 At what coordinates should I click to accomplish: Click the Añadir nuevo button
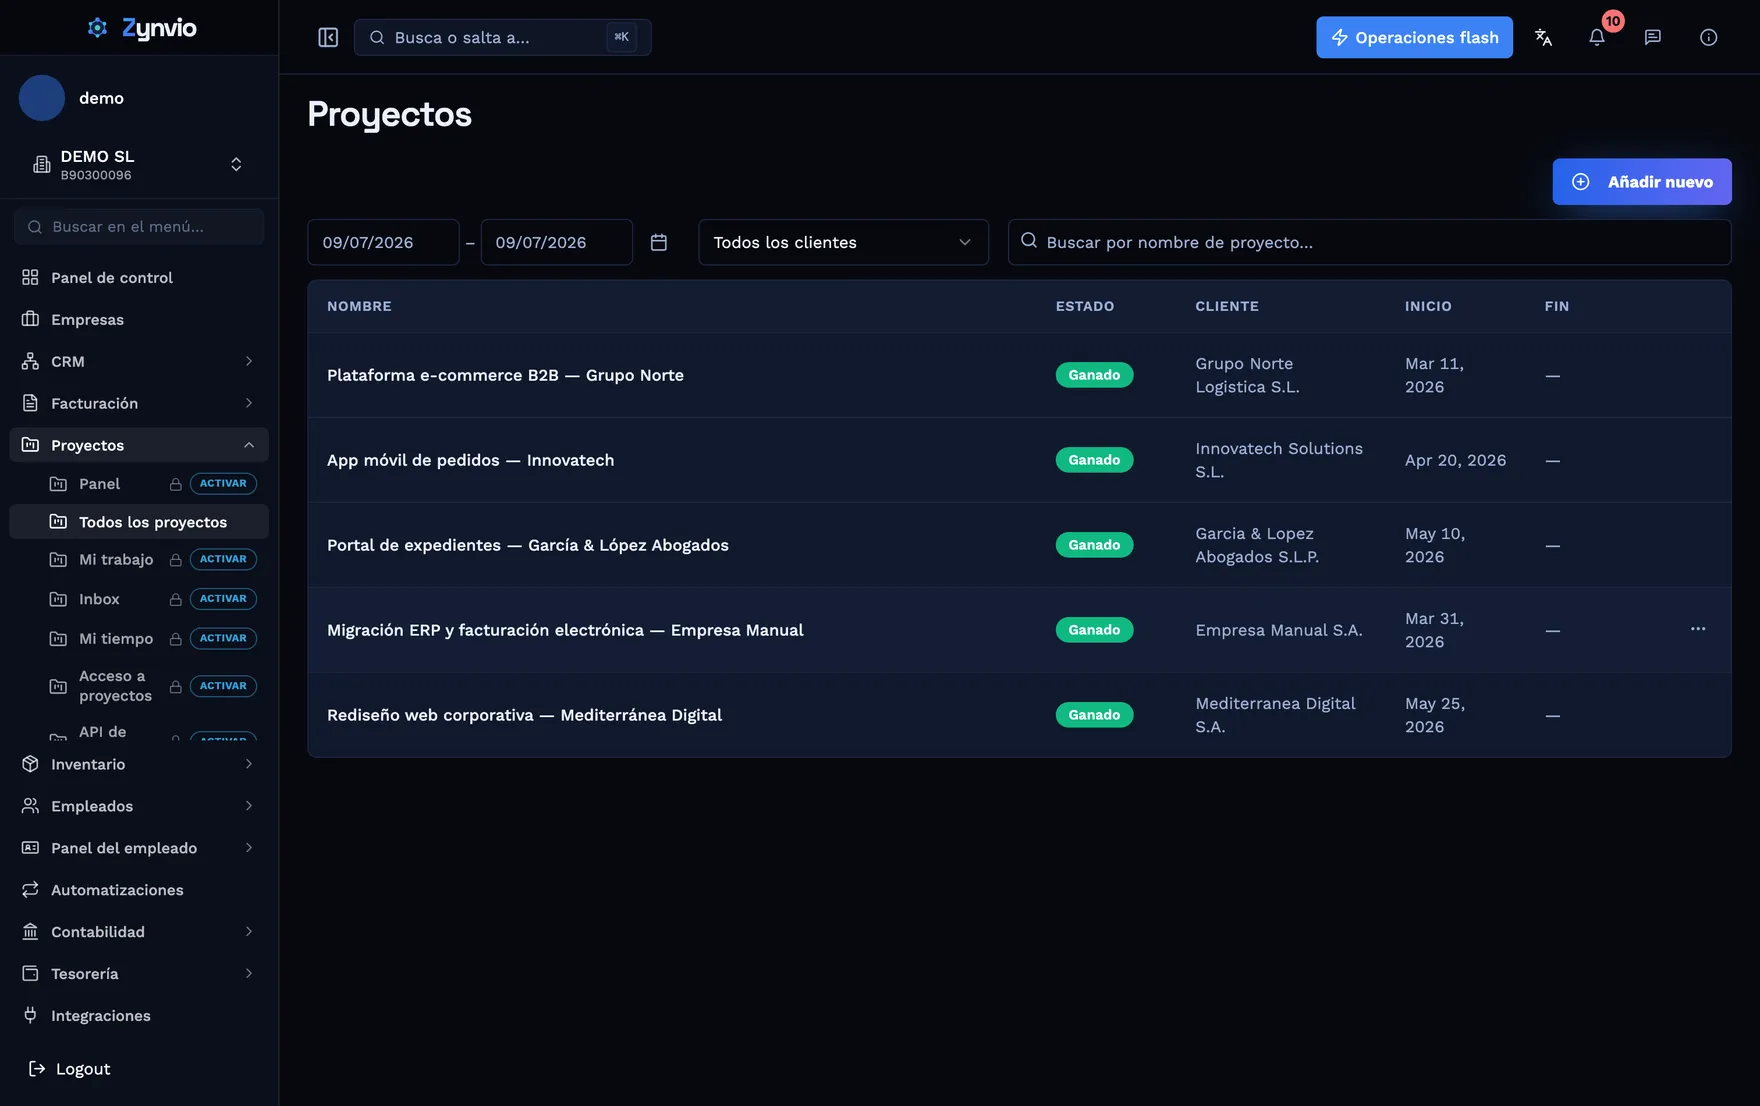click(x=1642, y=181)
